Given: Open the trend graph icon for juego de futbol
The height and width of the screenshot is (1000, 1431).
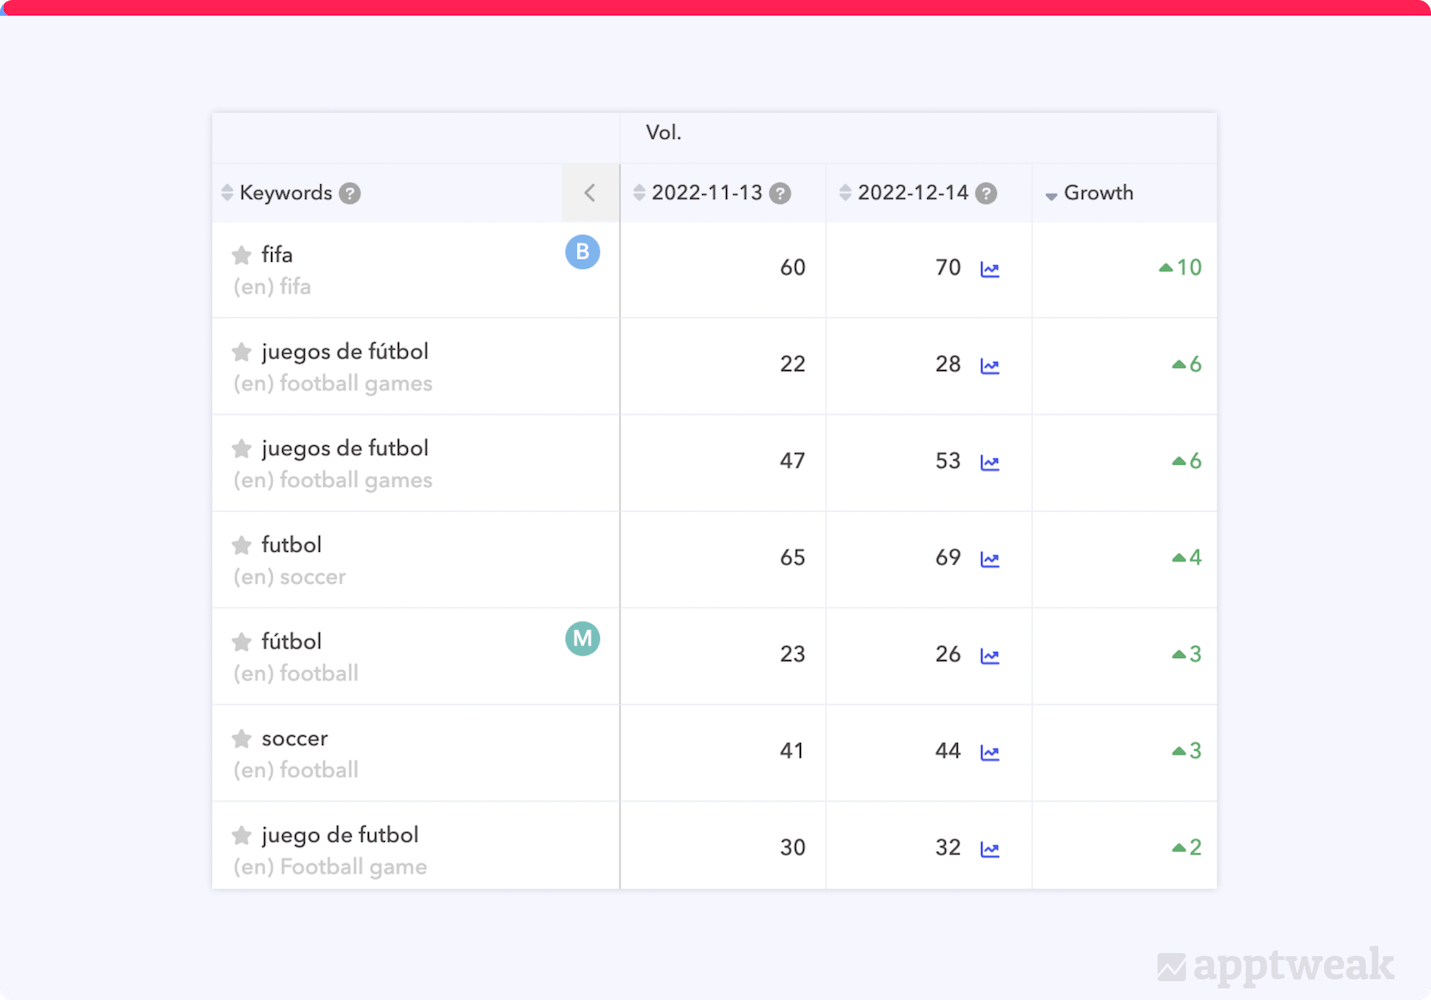Looking at the screenshot, I should [x=989, y=849].
